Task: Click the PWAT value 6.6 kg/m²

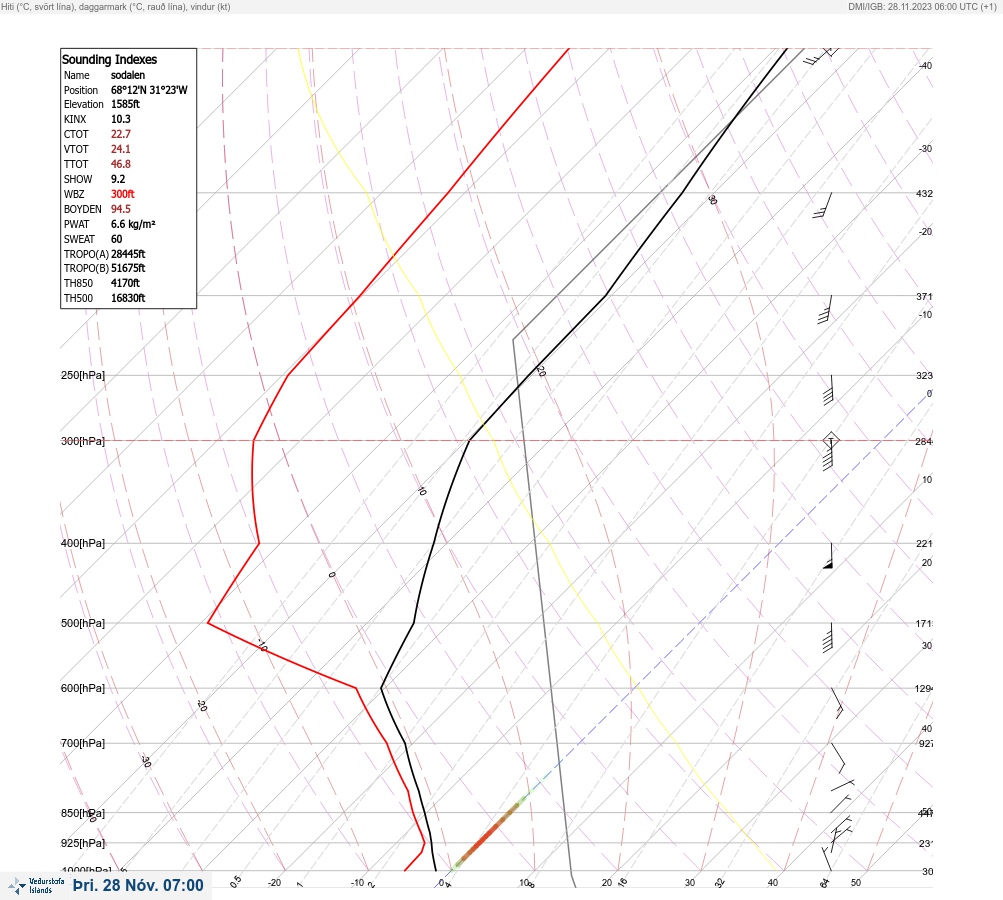Action: 133,224
